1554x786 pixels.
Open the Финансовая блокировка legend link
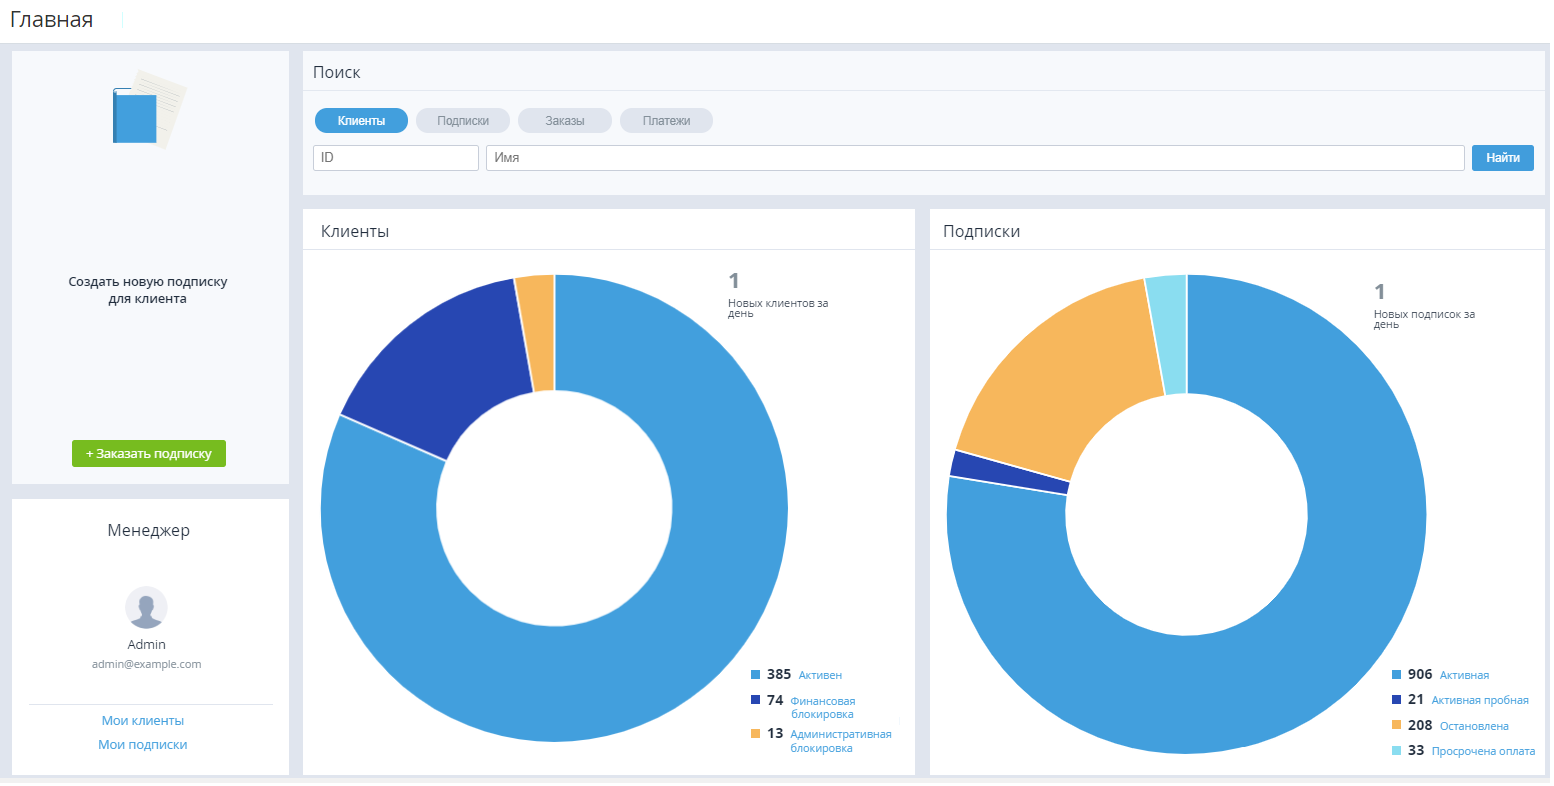click(x=822, y=707)
